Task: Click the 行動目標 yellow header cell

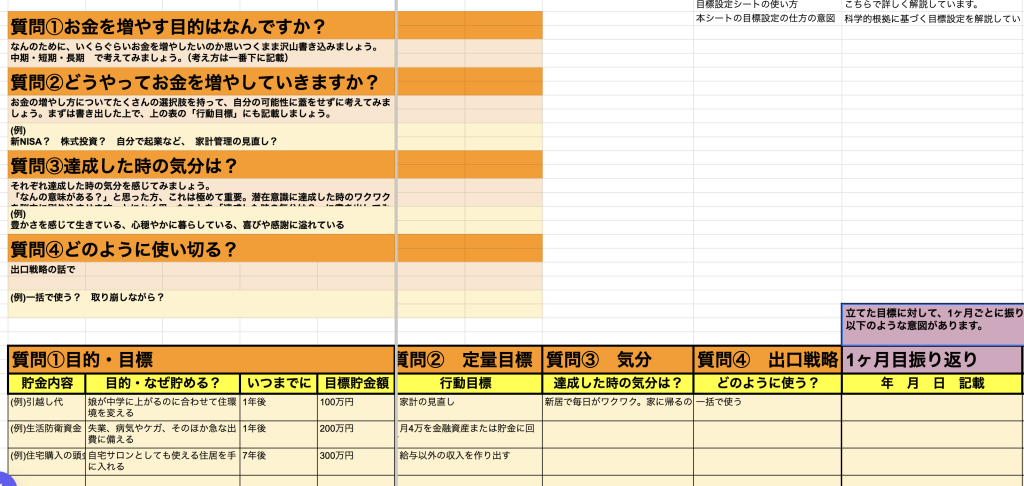Action: [x=470, y=383]
